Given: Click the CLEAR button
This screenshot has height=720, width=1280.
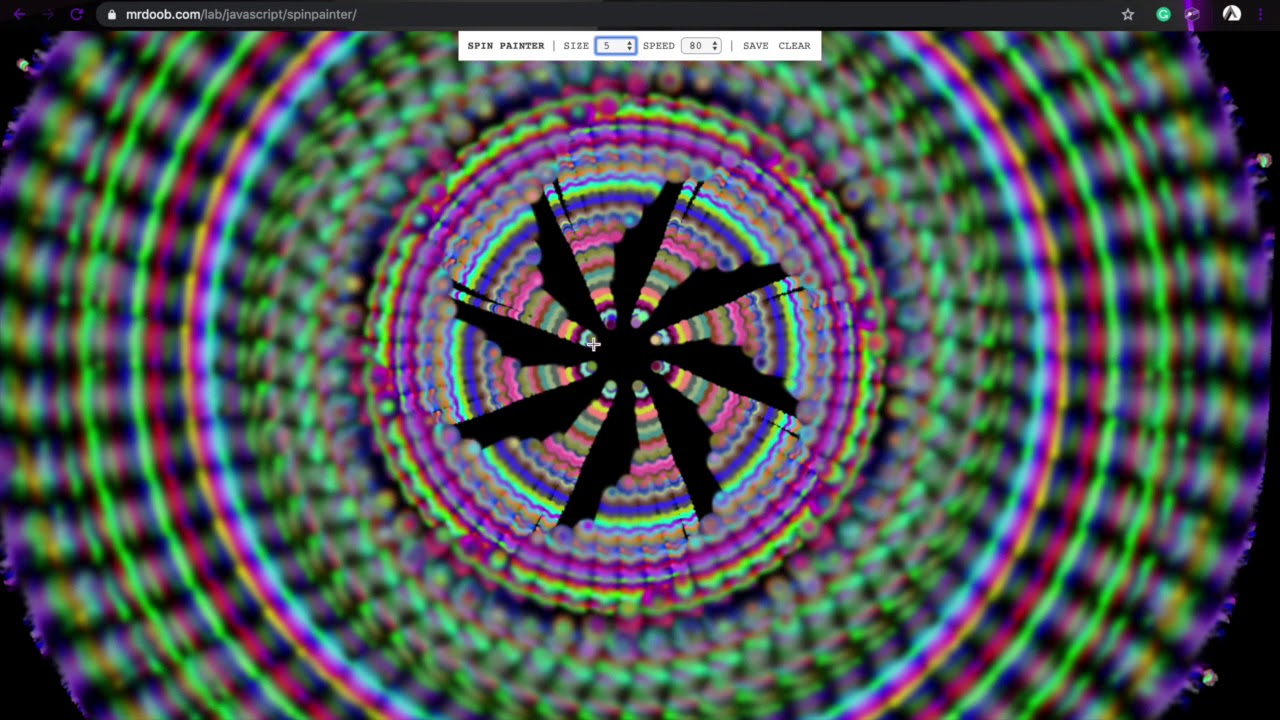Looking at the screenshot, I should [794, 45].
